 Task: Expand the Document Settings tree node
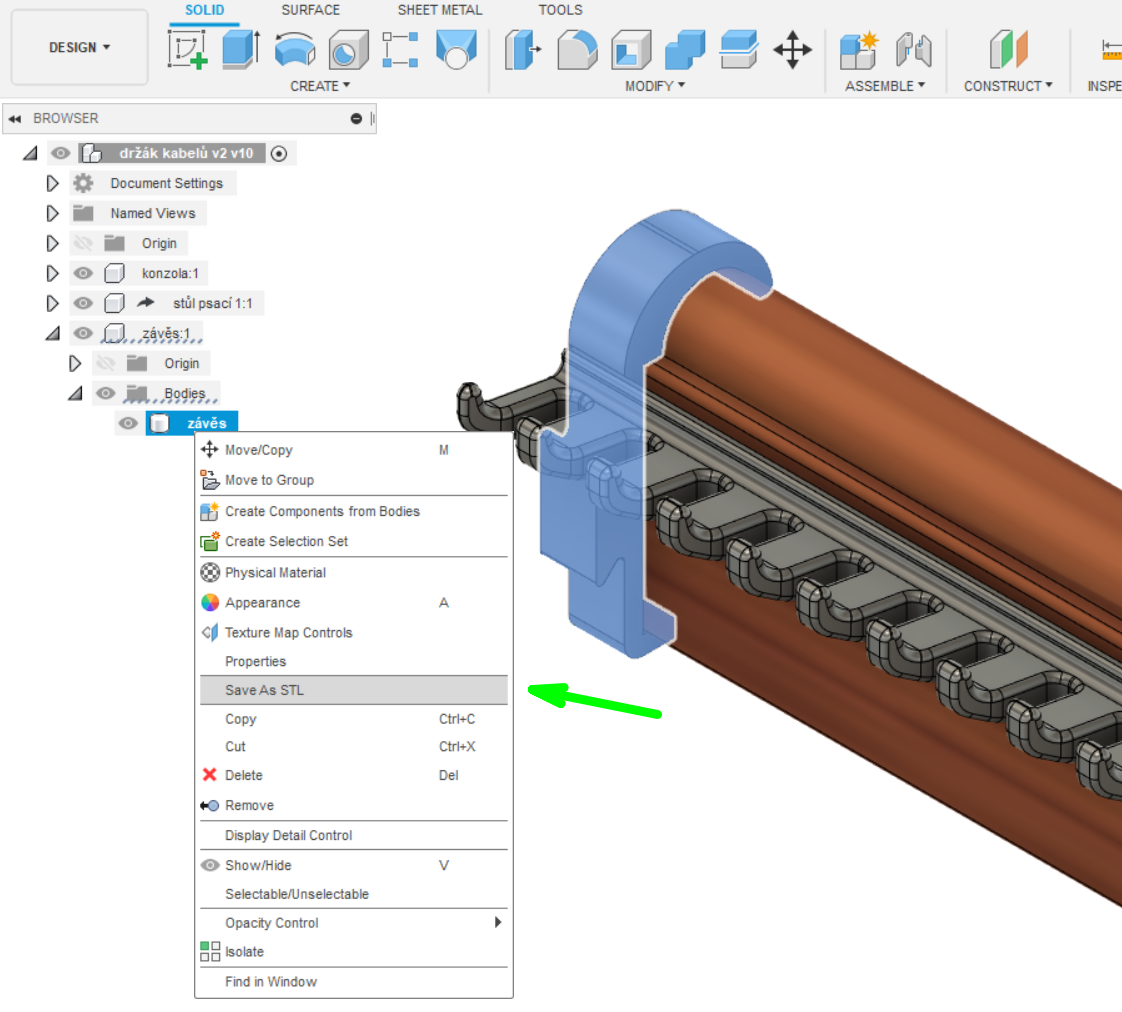point(53,183)
